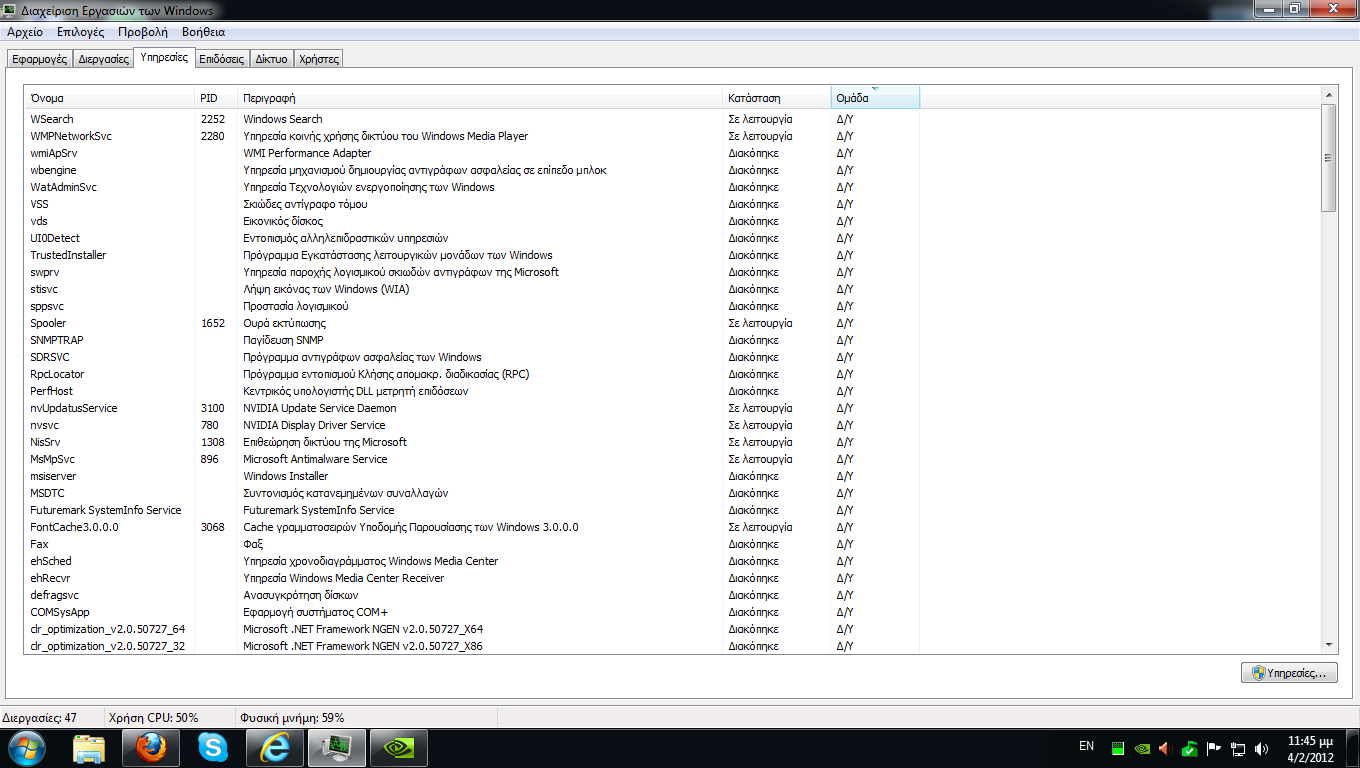
Task: Sort by the Όνομα column header
Action: coord(110,98)
